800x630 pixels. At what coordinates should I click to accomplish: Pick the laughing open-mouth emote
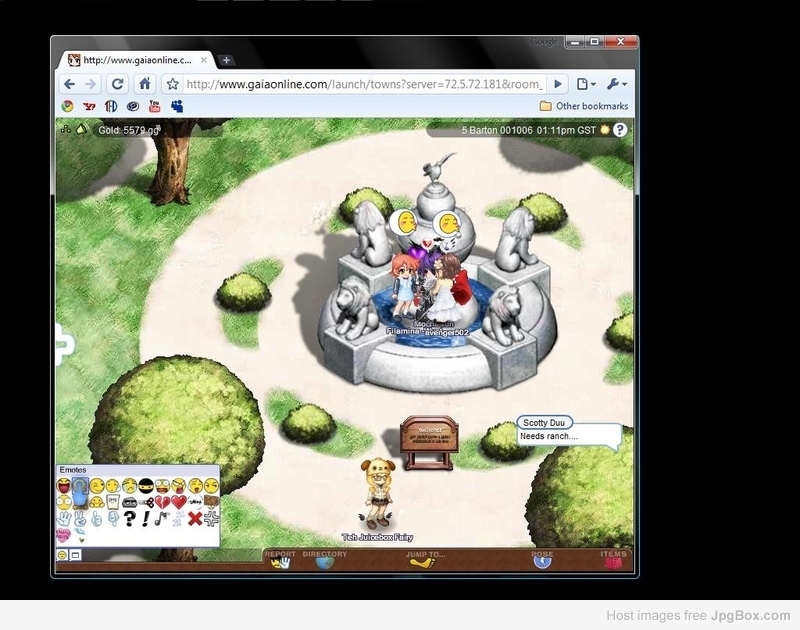(64, 486)
